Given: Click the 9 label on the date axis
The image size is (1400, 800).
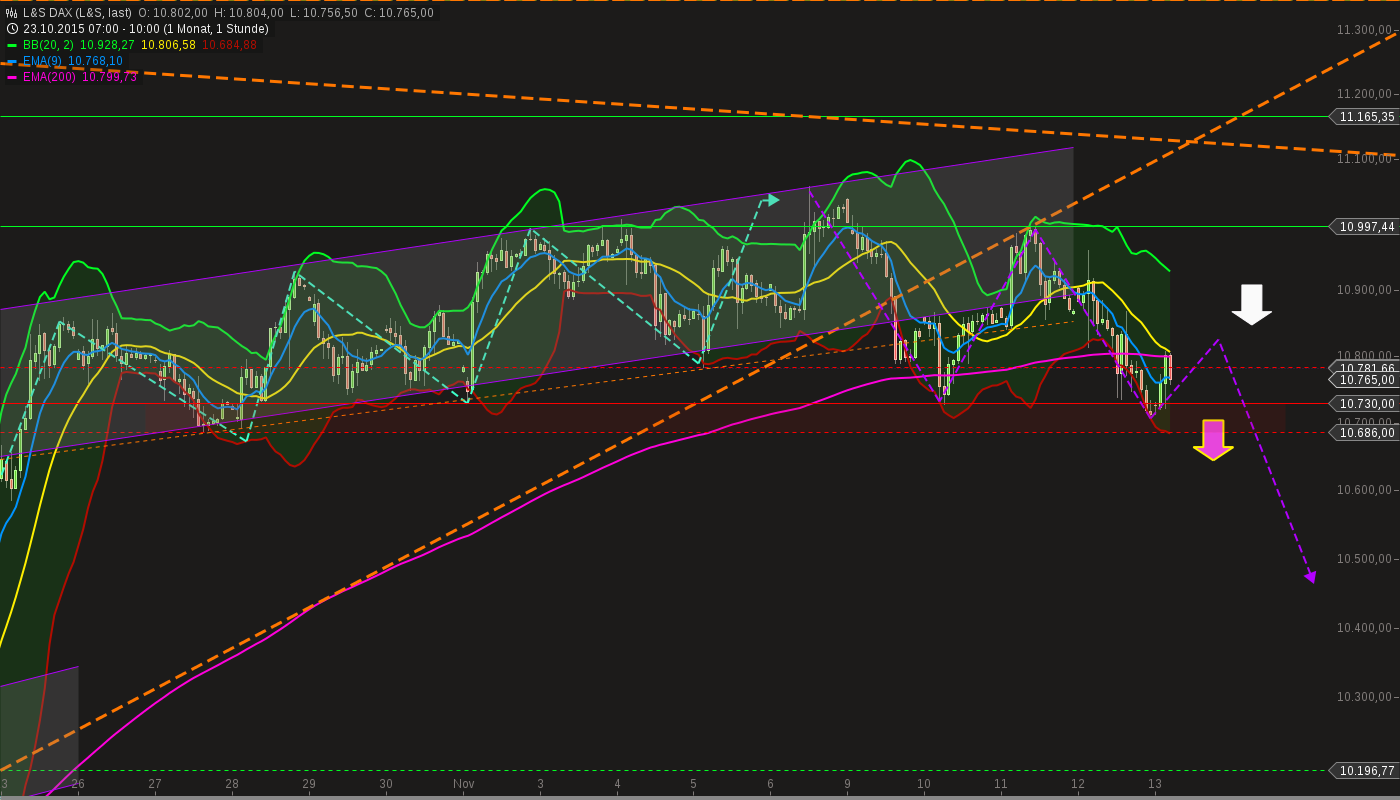Looking at the screenshot, I should coord(847,784).
